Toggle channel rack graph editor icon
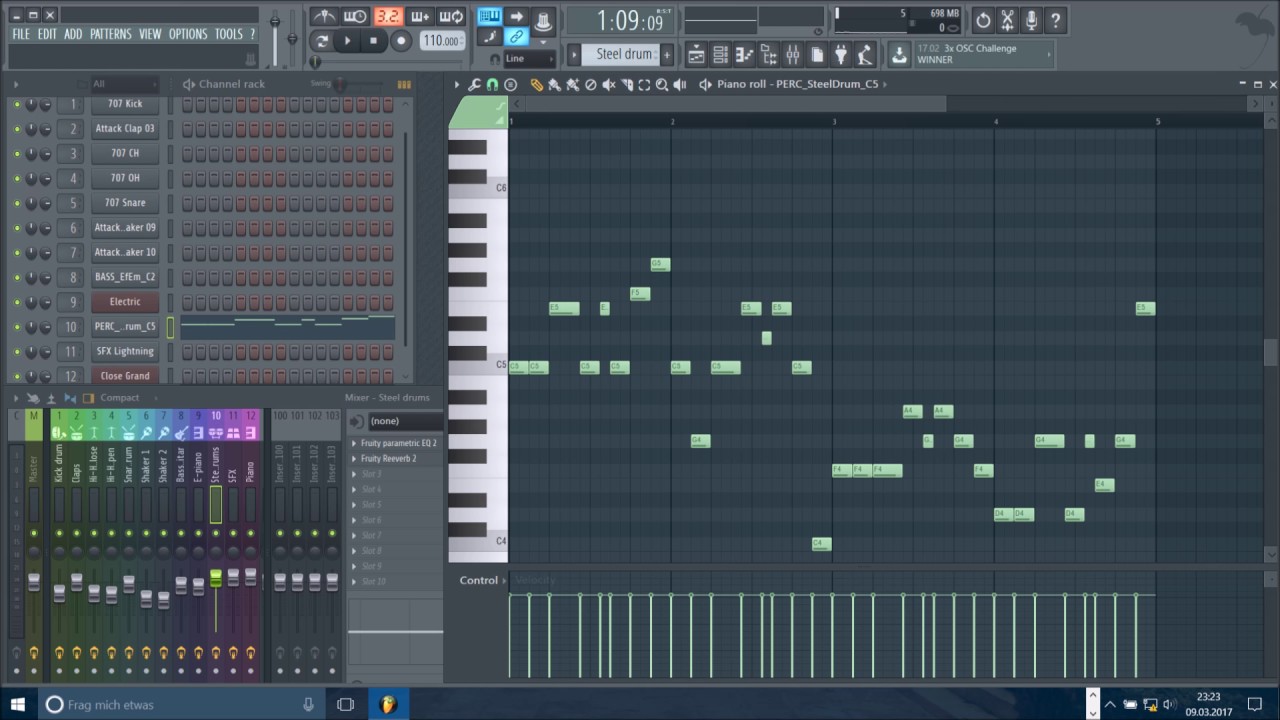The image size is (1280, 720). click(404, 85)
